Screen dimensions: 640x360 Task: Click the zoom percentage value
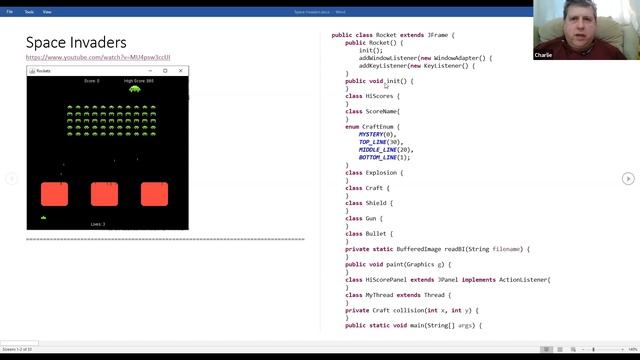[x=633, y=349]
